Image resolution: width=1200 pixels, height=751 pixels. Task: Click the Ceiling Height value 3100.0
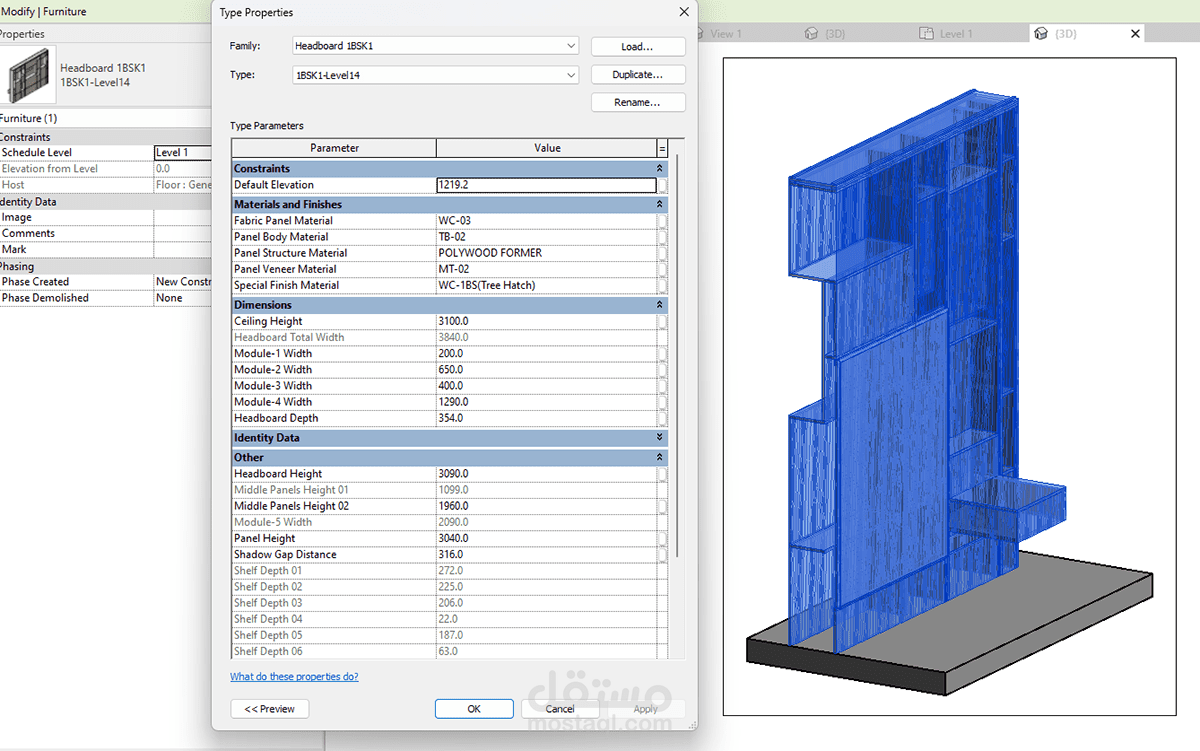pos(546,321)
